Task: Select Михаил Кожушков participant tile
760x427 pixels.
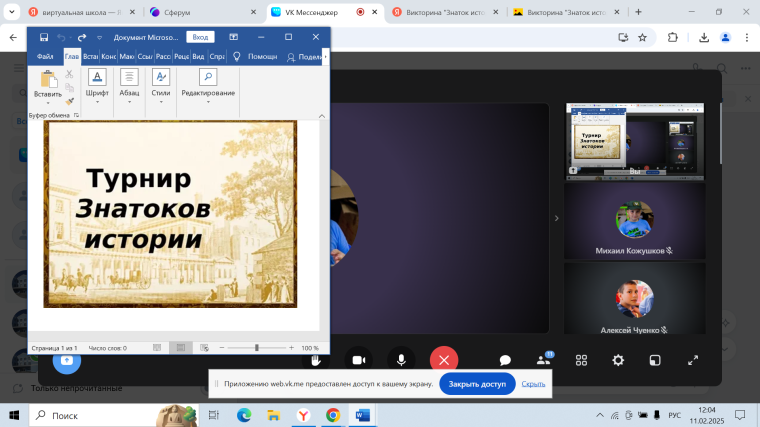Action: tap(635, 221)
